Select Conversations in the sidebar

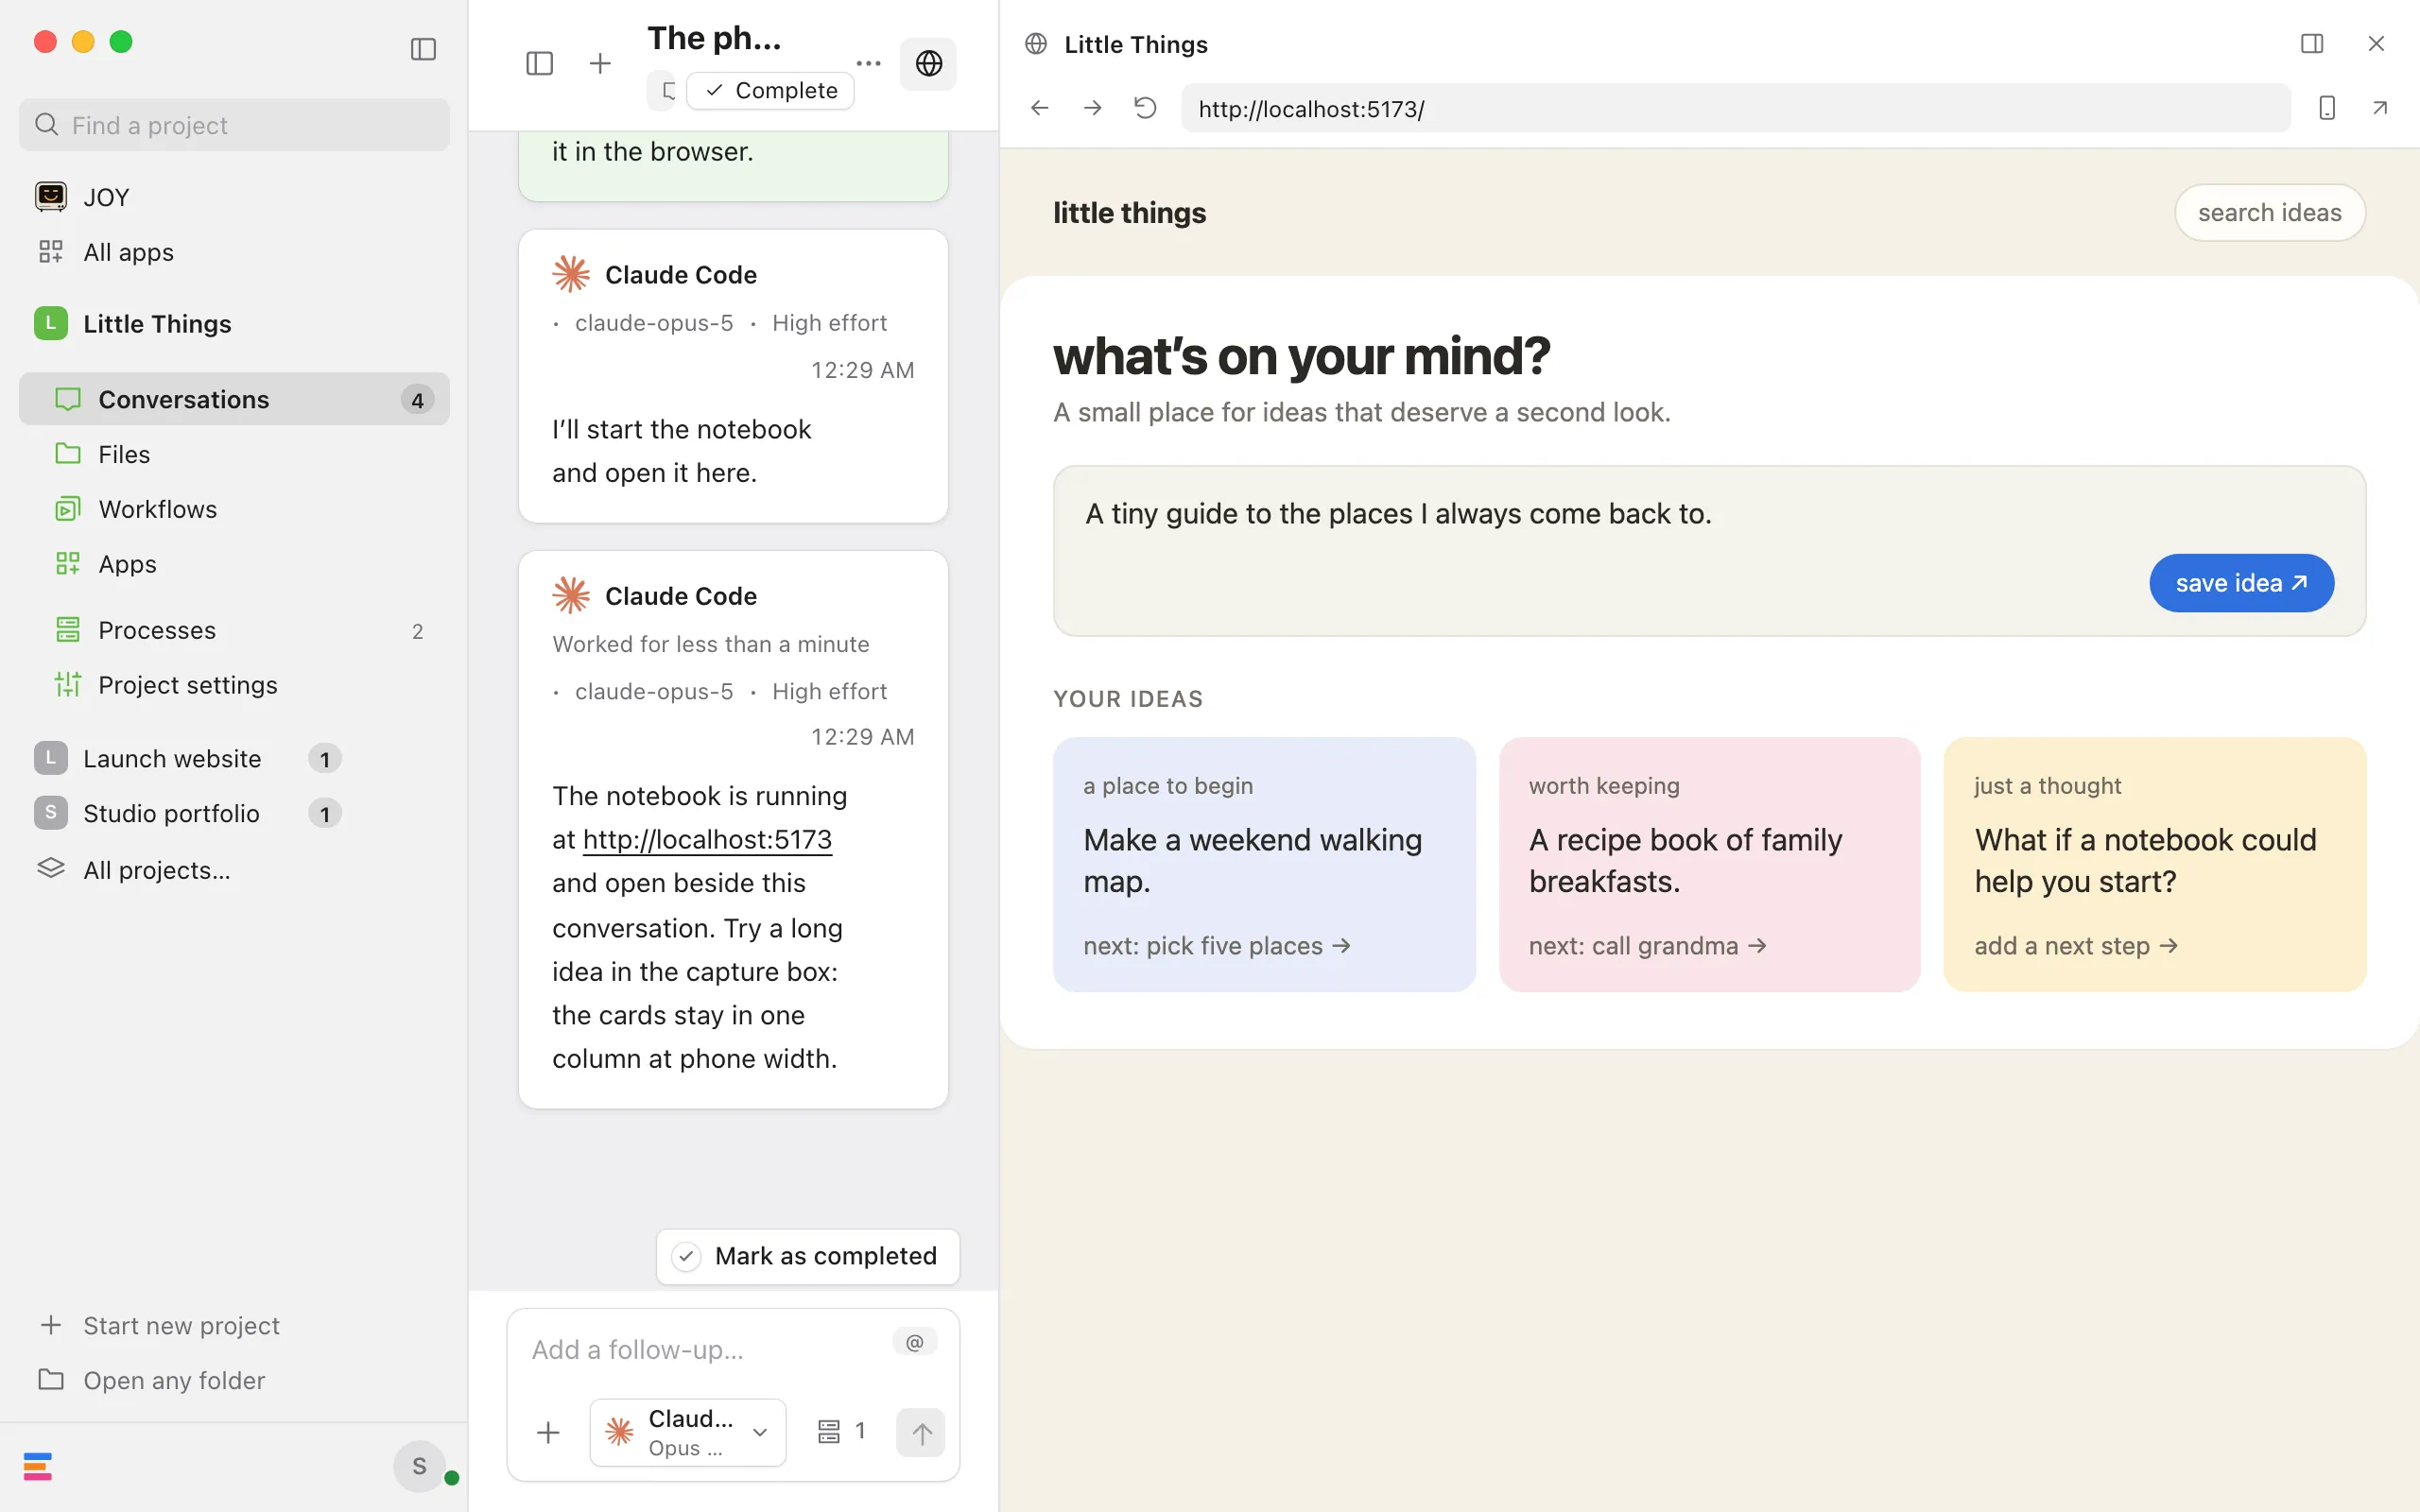(234, 399)
